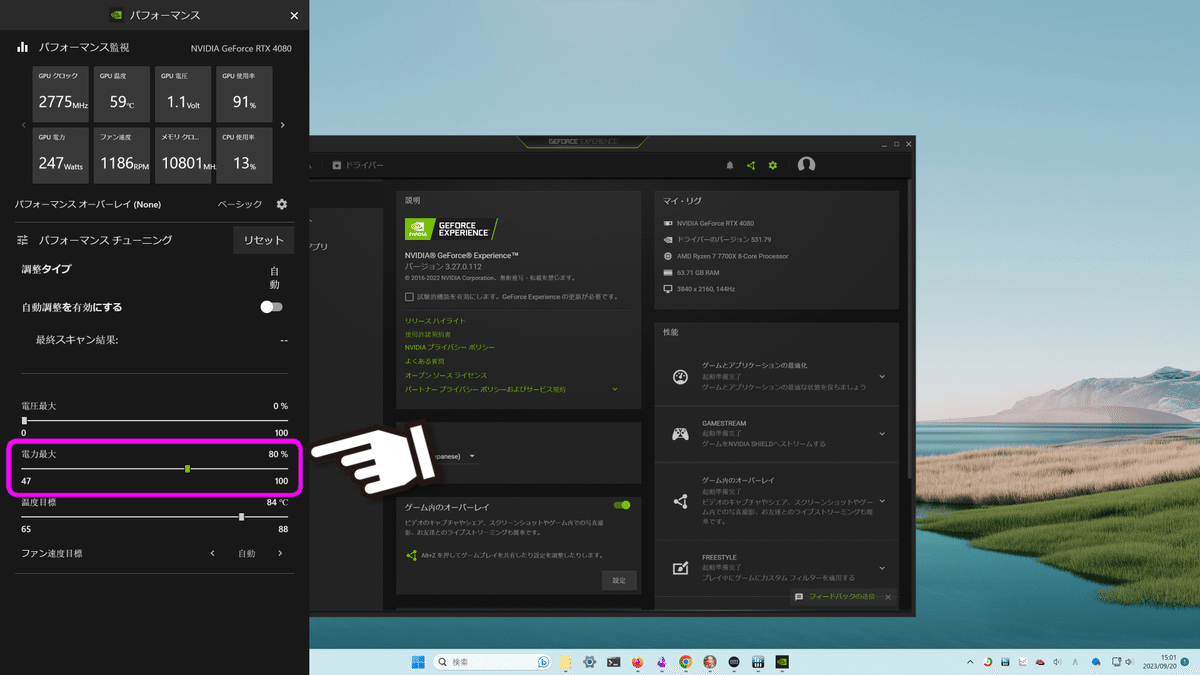This screenshot has height=675, width=1200.
Task: Select next fan speed target option
Action: click(x=280, y=553)
